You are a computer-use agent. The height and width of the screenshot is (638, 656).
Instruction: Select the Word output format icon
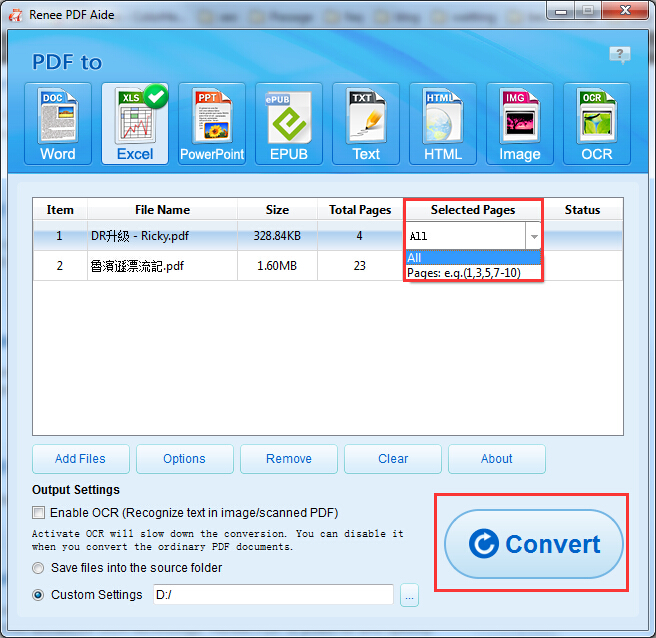click(57, 123)
